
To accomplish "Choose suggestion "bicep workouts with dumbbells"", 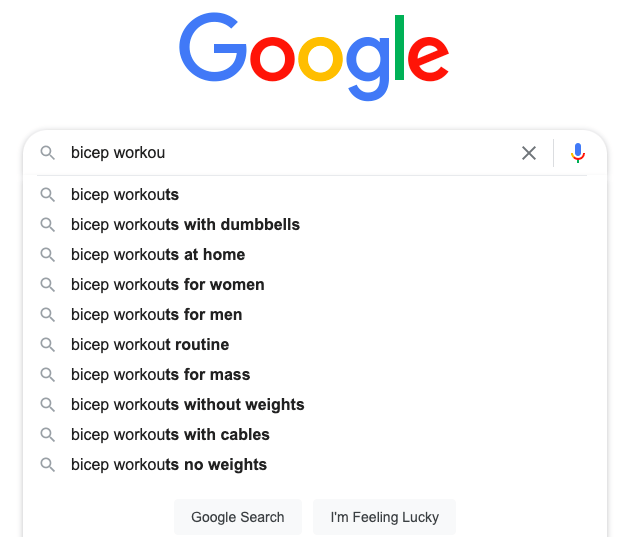I will pos(185,224).
